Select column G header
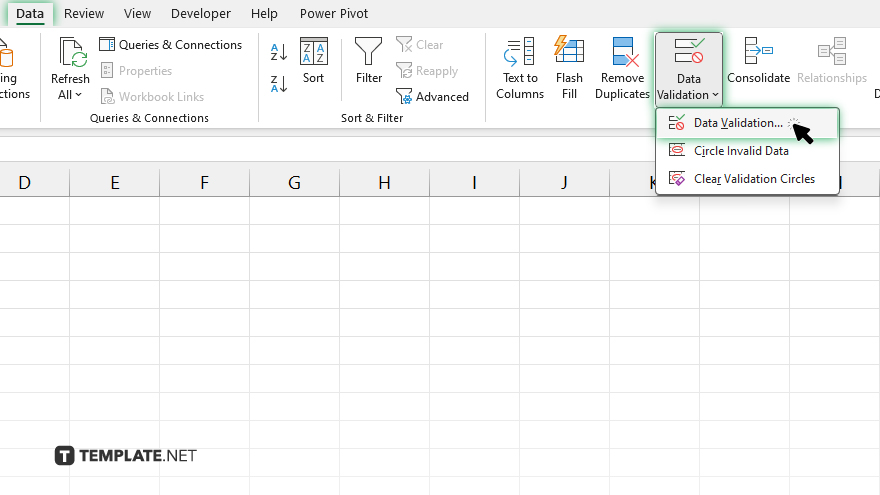 point(294,182)
